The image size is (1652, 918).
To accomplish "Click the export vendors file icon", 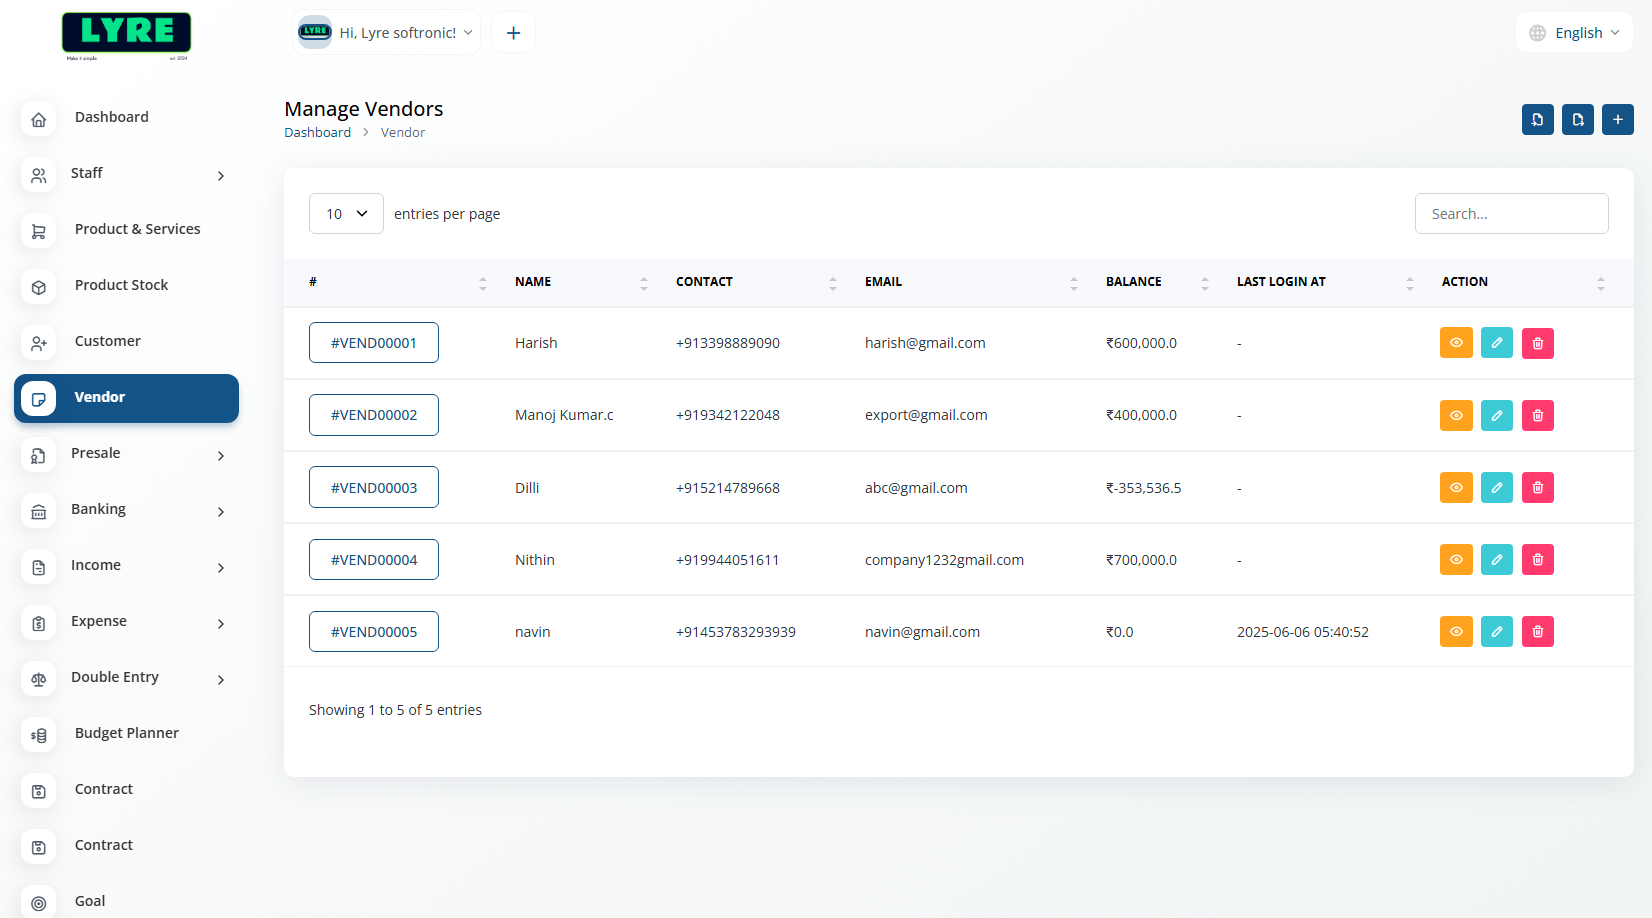I will (1577, 120).
